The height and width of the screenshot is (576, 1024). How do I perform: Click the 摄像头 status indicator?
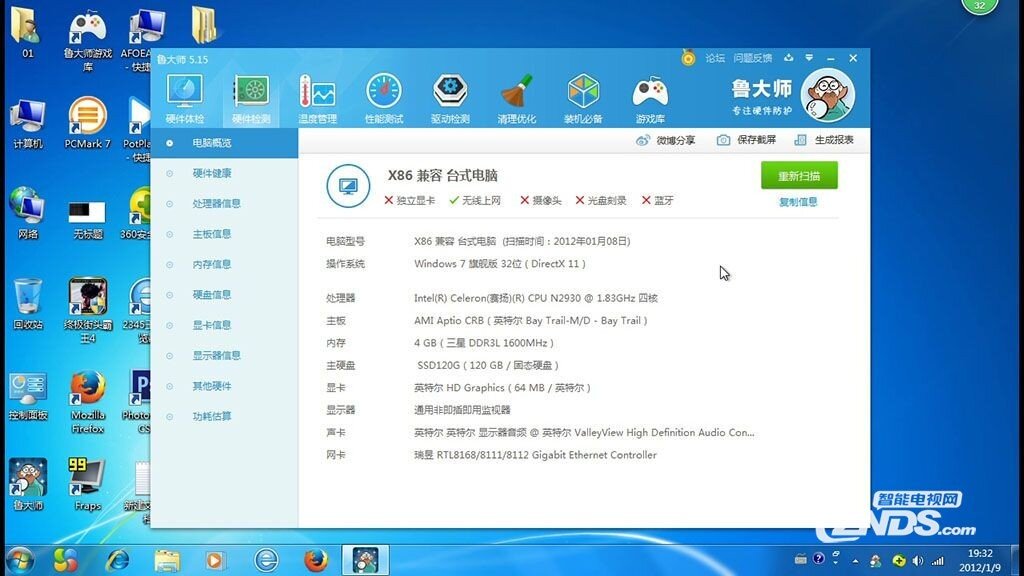[541, 200]
